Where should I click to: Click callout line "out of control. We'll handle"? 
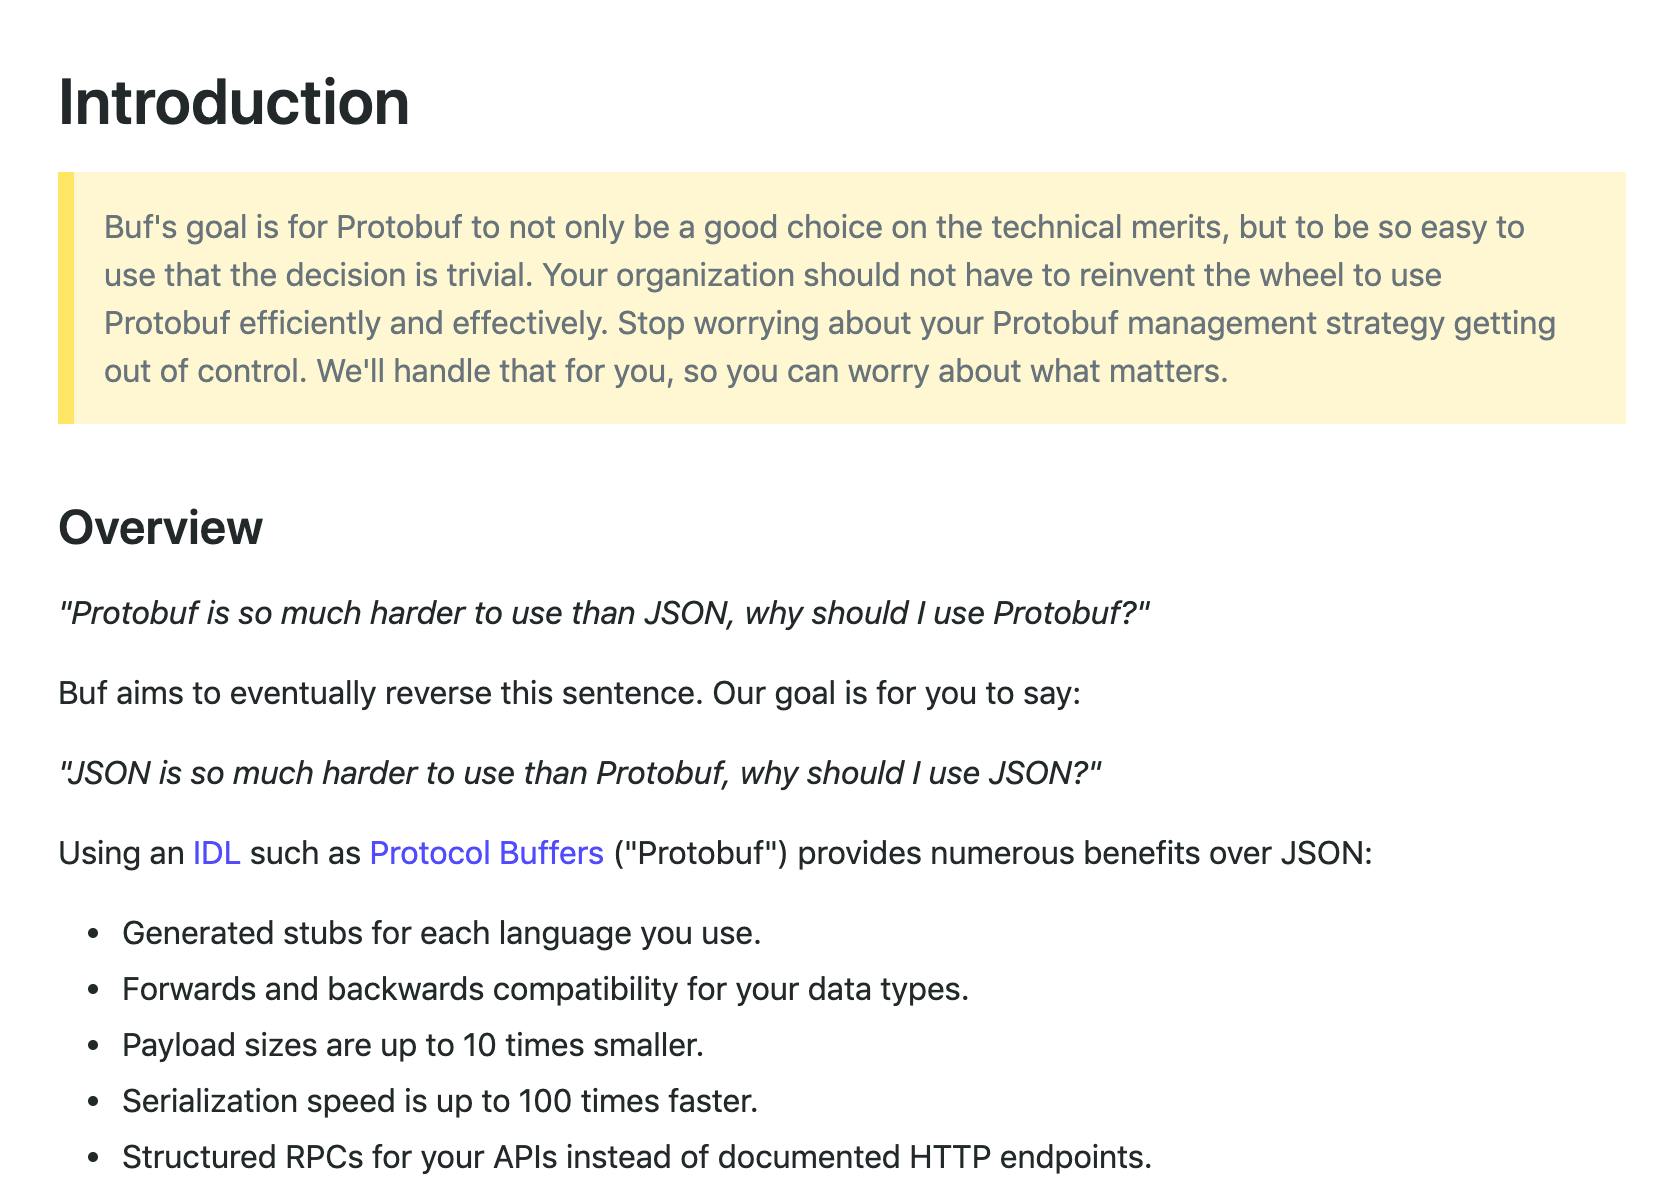pos(666,371)
